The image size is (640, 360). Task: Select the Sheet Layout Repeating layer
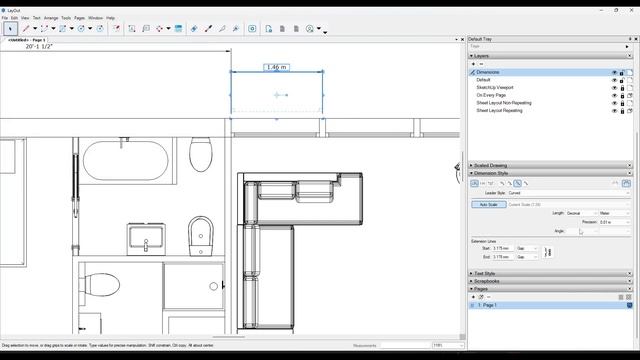551,111
